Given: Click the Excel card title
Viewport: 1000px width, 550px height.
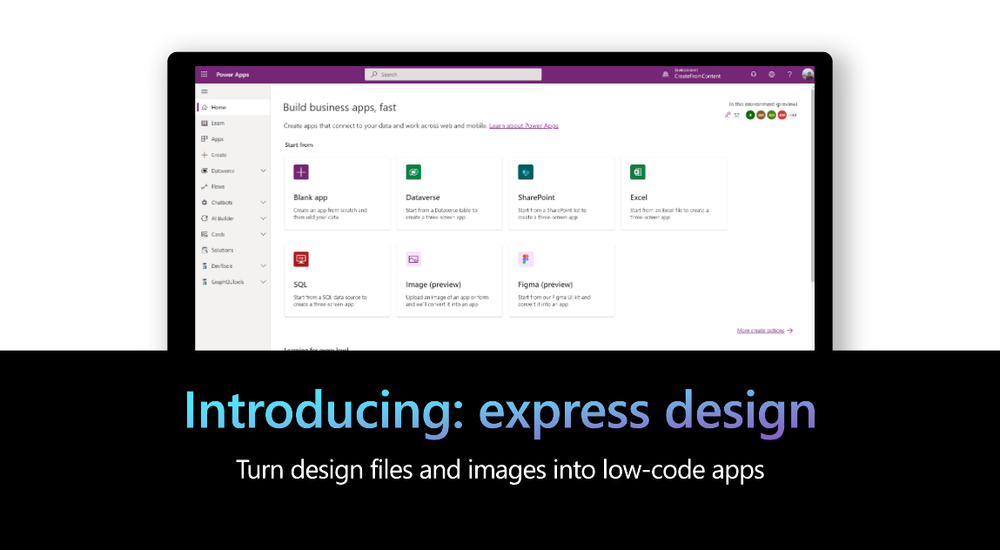Looking at the screenshot, I should 638,197.
